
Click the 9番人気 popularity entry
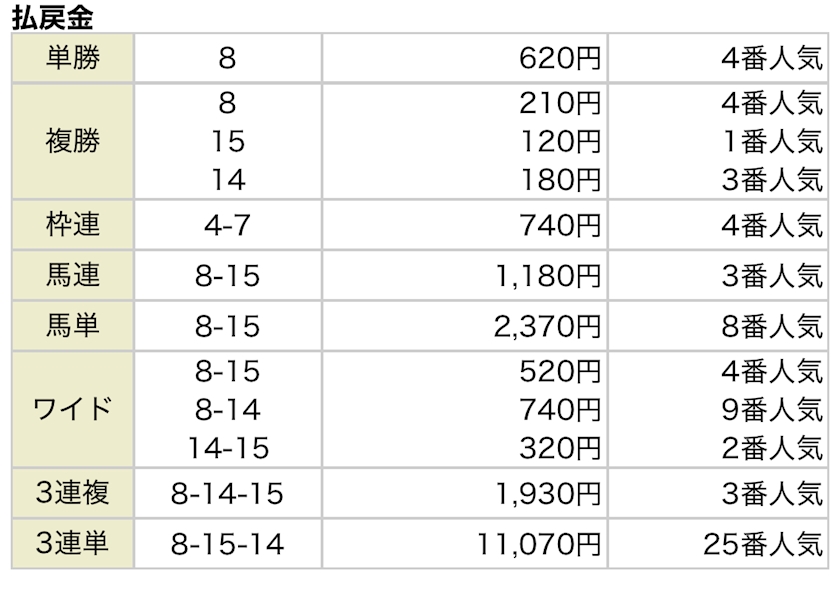tap(772, 409)
